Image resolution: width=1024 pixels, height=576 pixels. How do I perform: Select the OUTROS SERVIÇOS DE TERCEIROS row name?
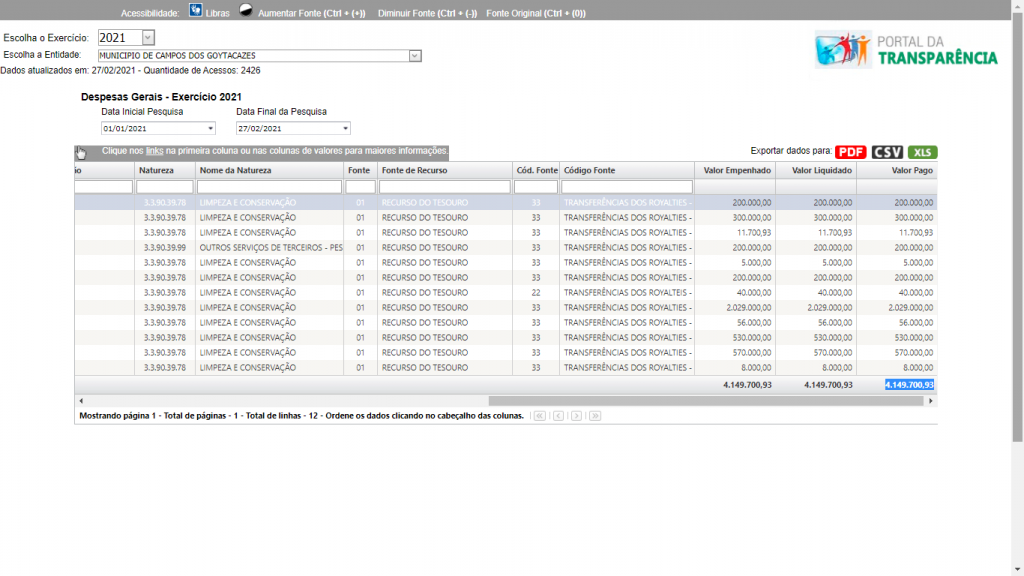271,248
